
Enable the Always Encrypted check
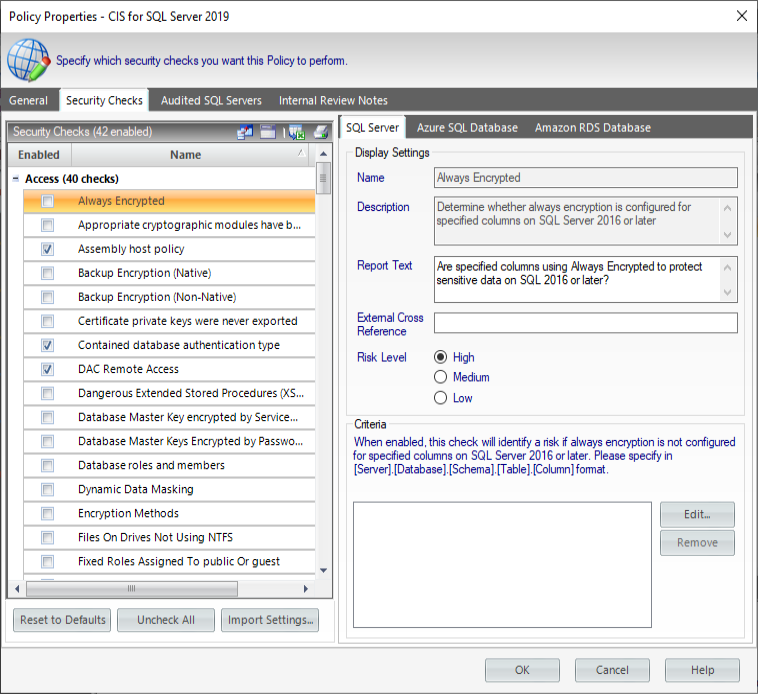click(48, 201)
